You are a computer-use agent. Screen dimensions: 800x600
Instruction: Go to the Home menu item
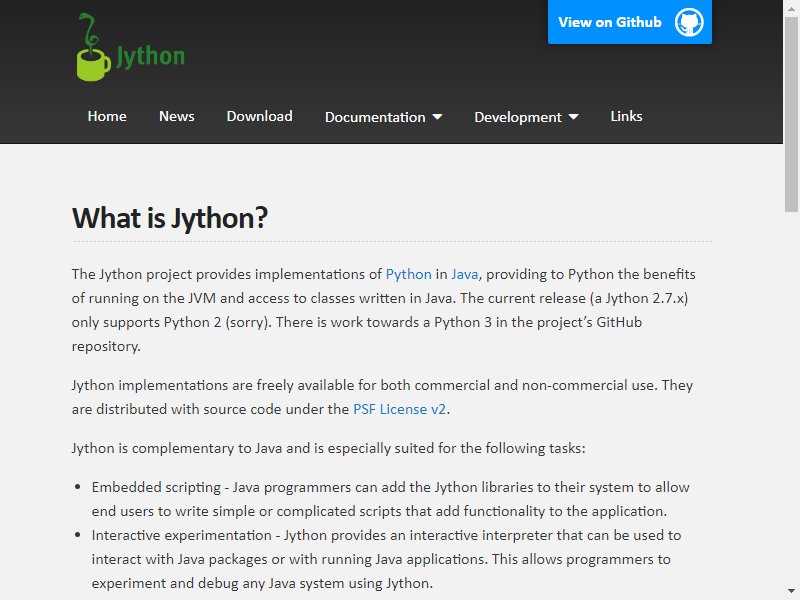[107, 116]
